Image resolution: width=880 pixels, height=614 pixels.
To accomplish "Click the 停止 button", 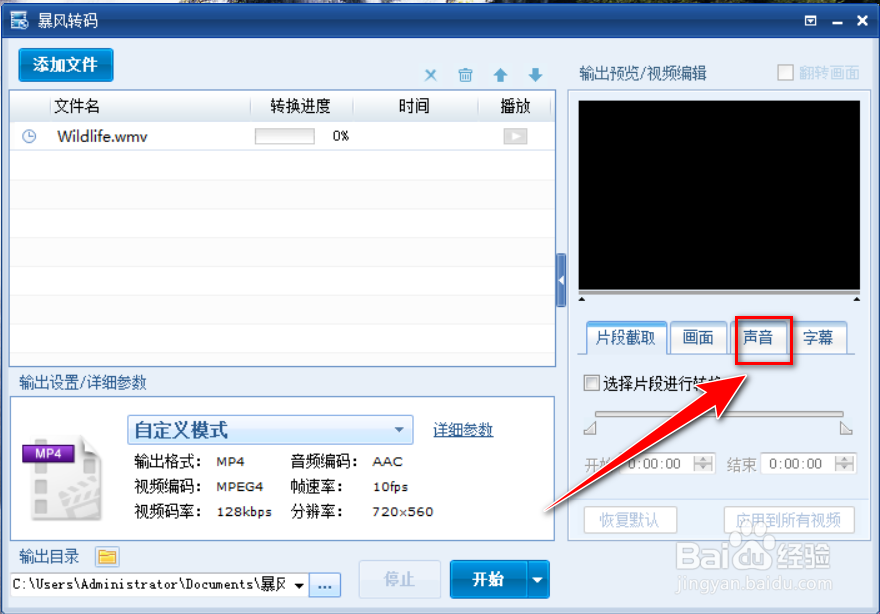I will pyautogui.click(x=400, y=579).
